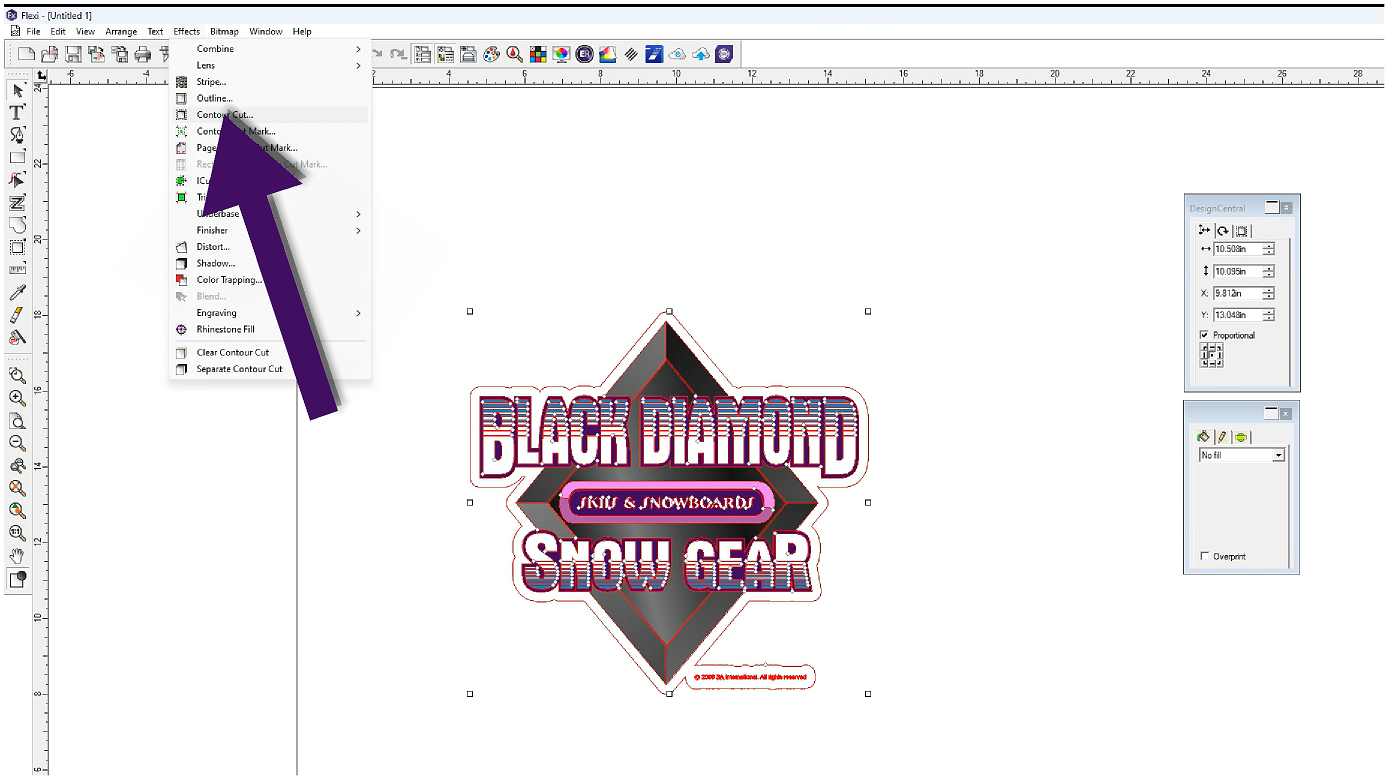
Task: Click the cloud sync icon
Action: [677, 54]
